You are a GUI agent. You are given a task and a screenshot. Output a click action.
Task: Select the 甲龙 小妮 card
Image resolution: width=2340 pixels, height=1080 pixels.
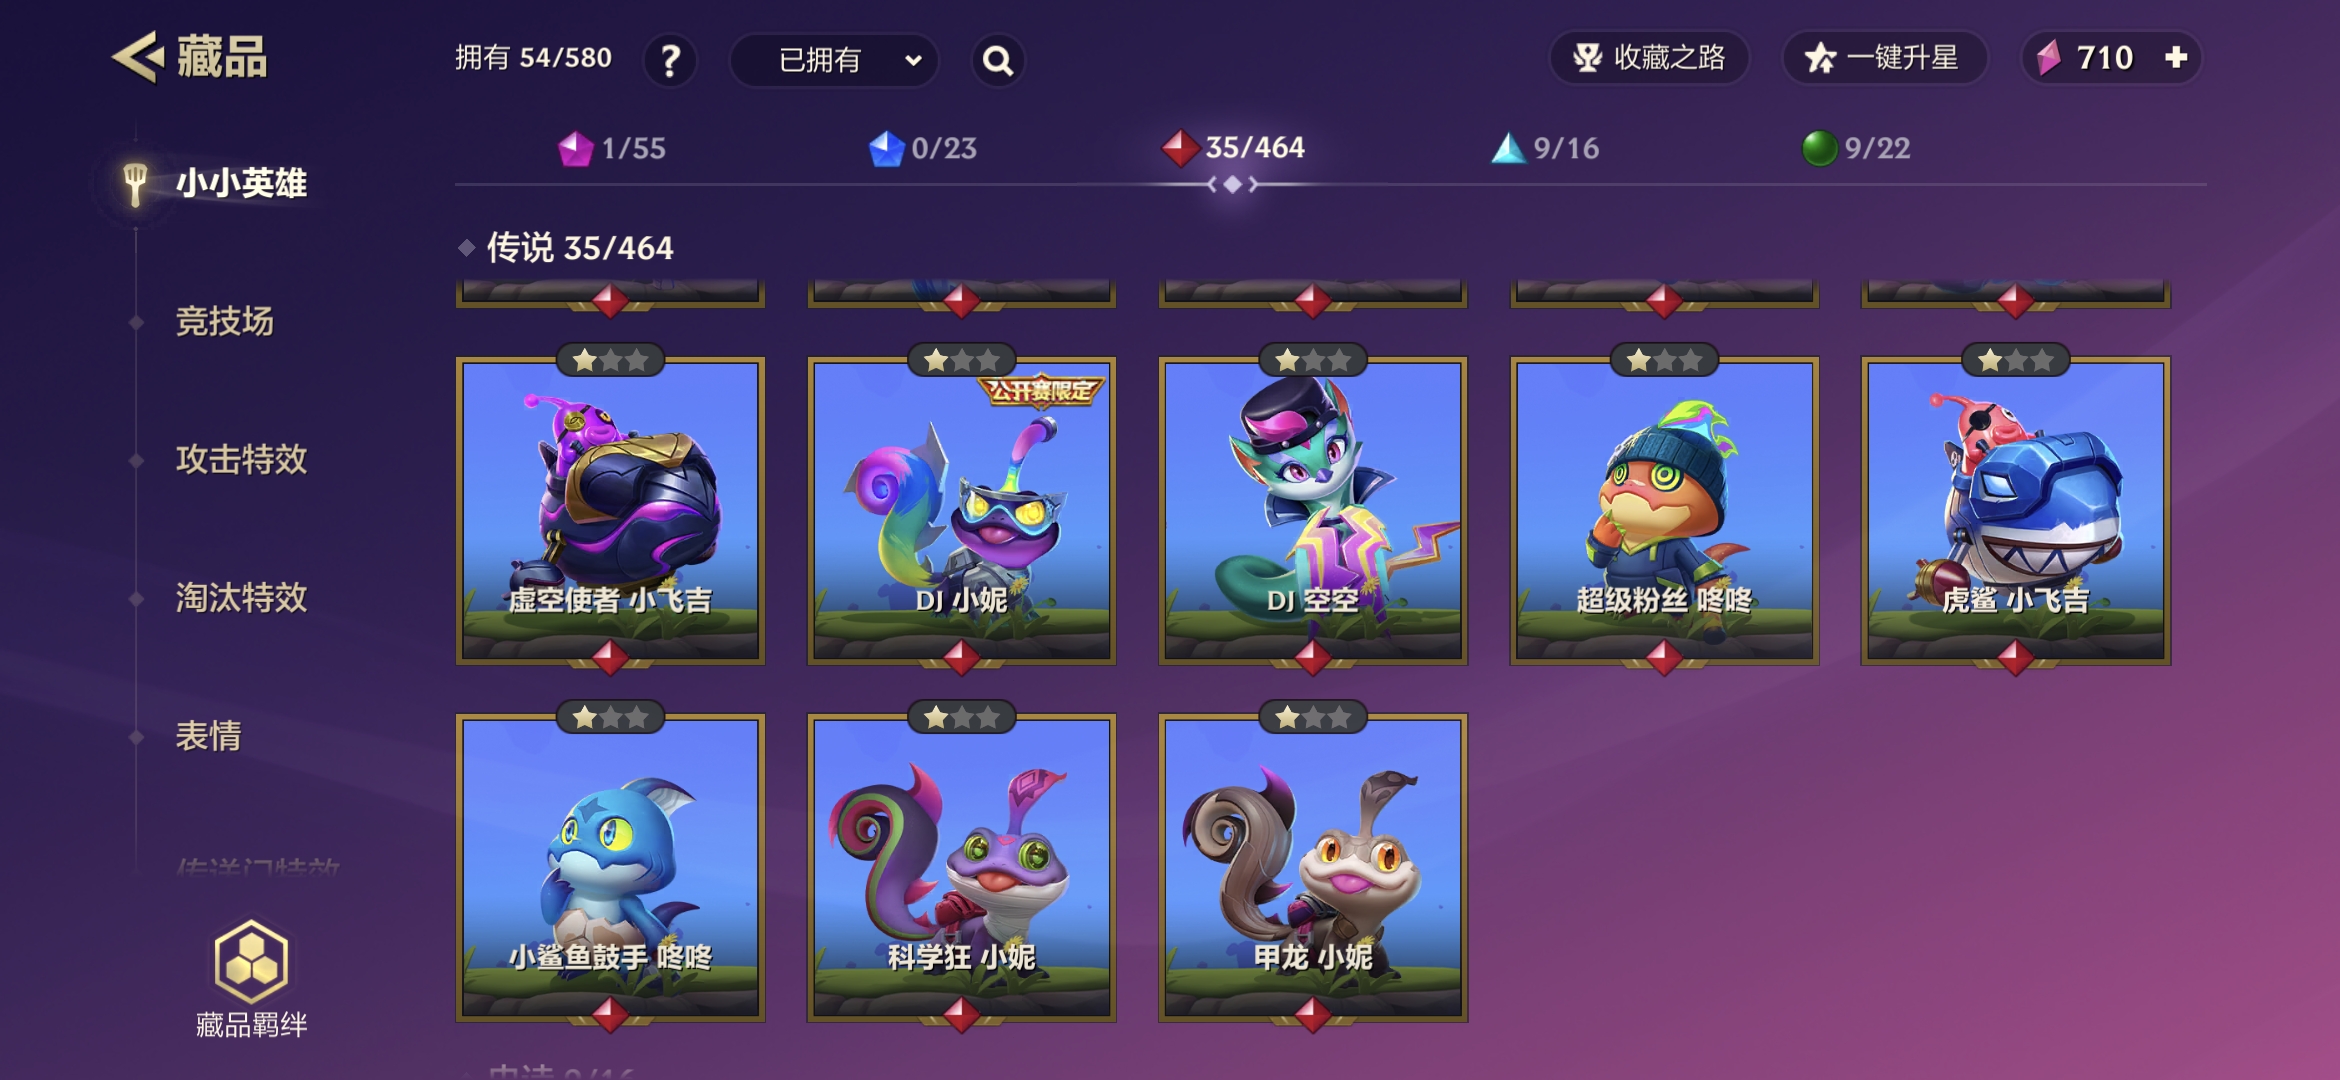pos(1313,866)
